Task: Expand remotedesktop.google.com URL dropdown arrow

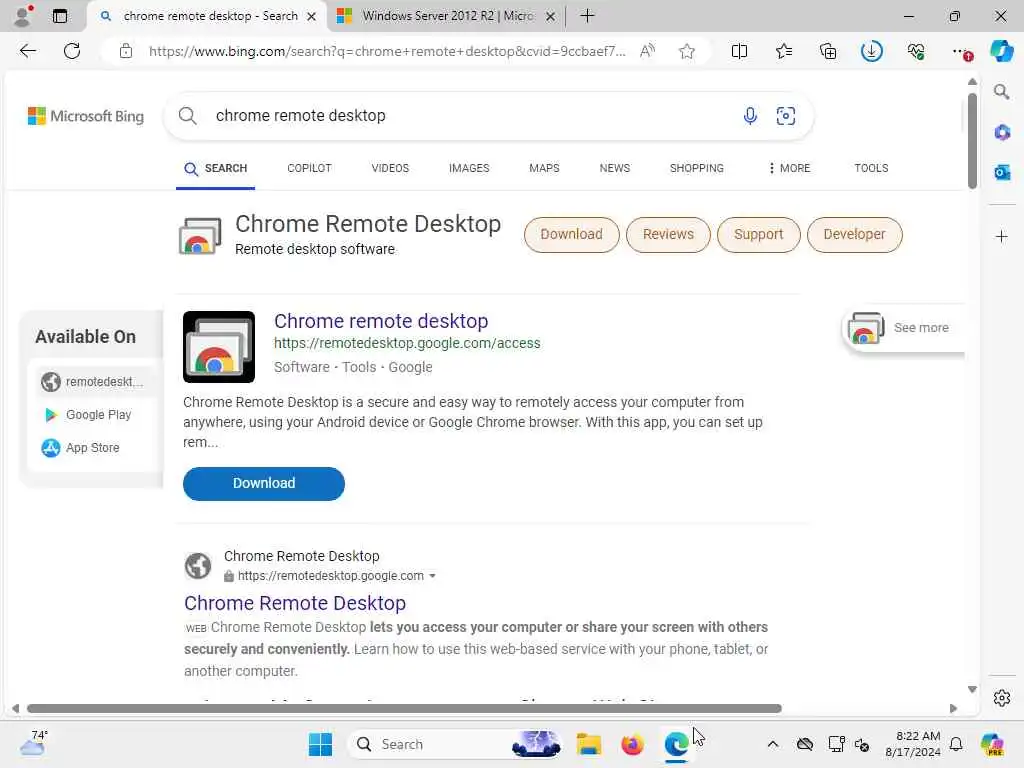Action: tap(432, 576)
